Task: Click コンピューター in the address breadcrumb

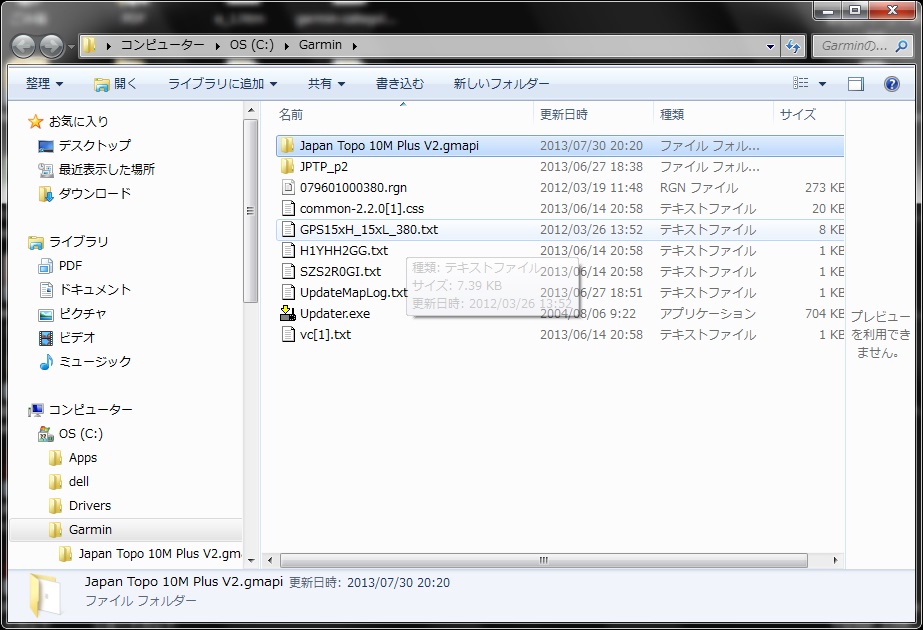Action: click(162, 45)
